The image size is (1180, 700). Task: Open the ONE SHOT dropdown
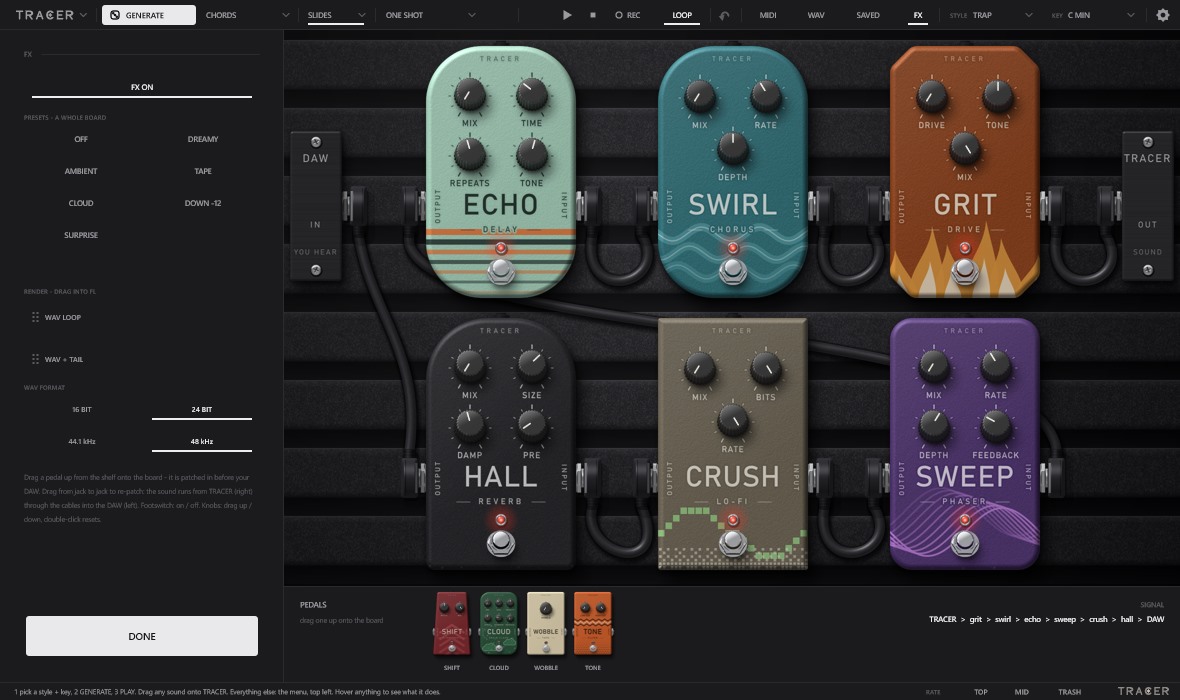[430, 15]
